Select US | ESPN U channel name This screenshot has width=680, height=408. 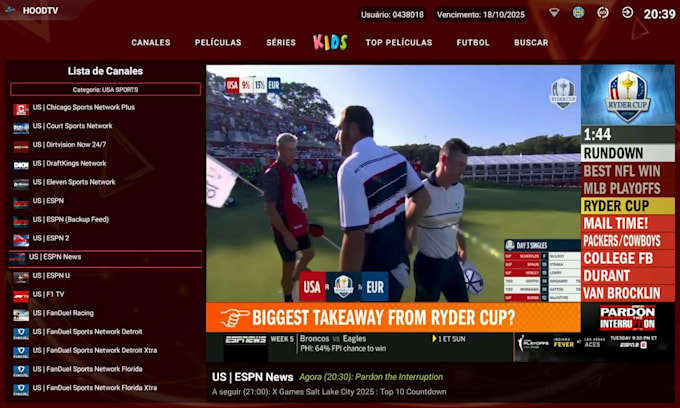coord(51,275)
